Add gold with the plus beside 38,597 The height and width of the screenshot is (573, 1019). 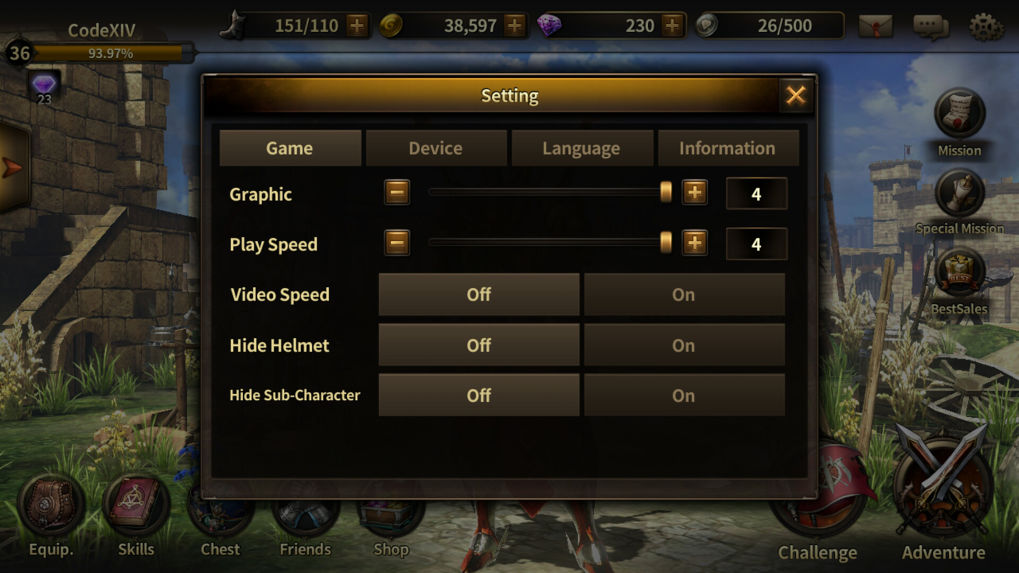coord(515,26)
